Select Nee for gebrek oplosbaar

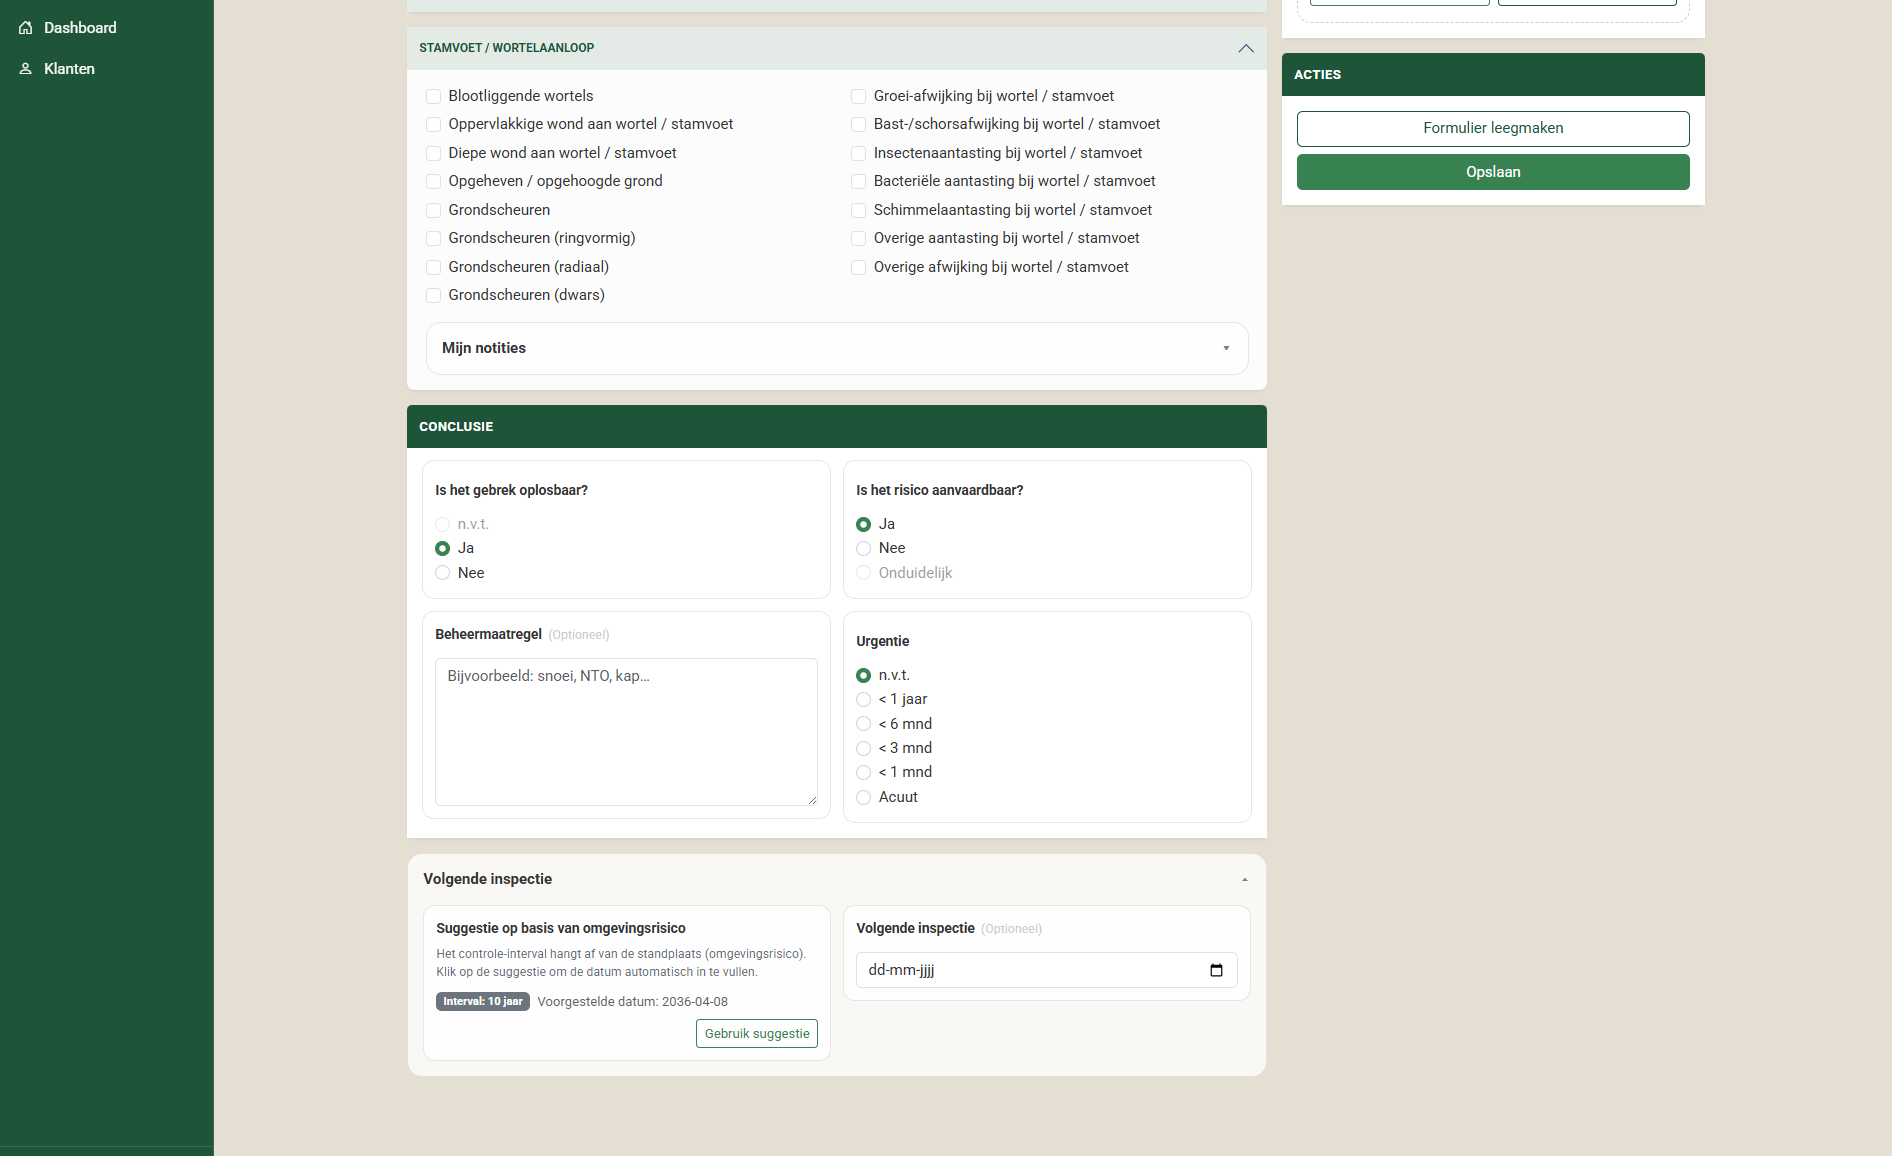pos(443,573)
